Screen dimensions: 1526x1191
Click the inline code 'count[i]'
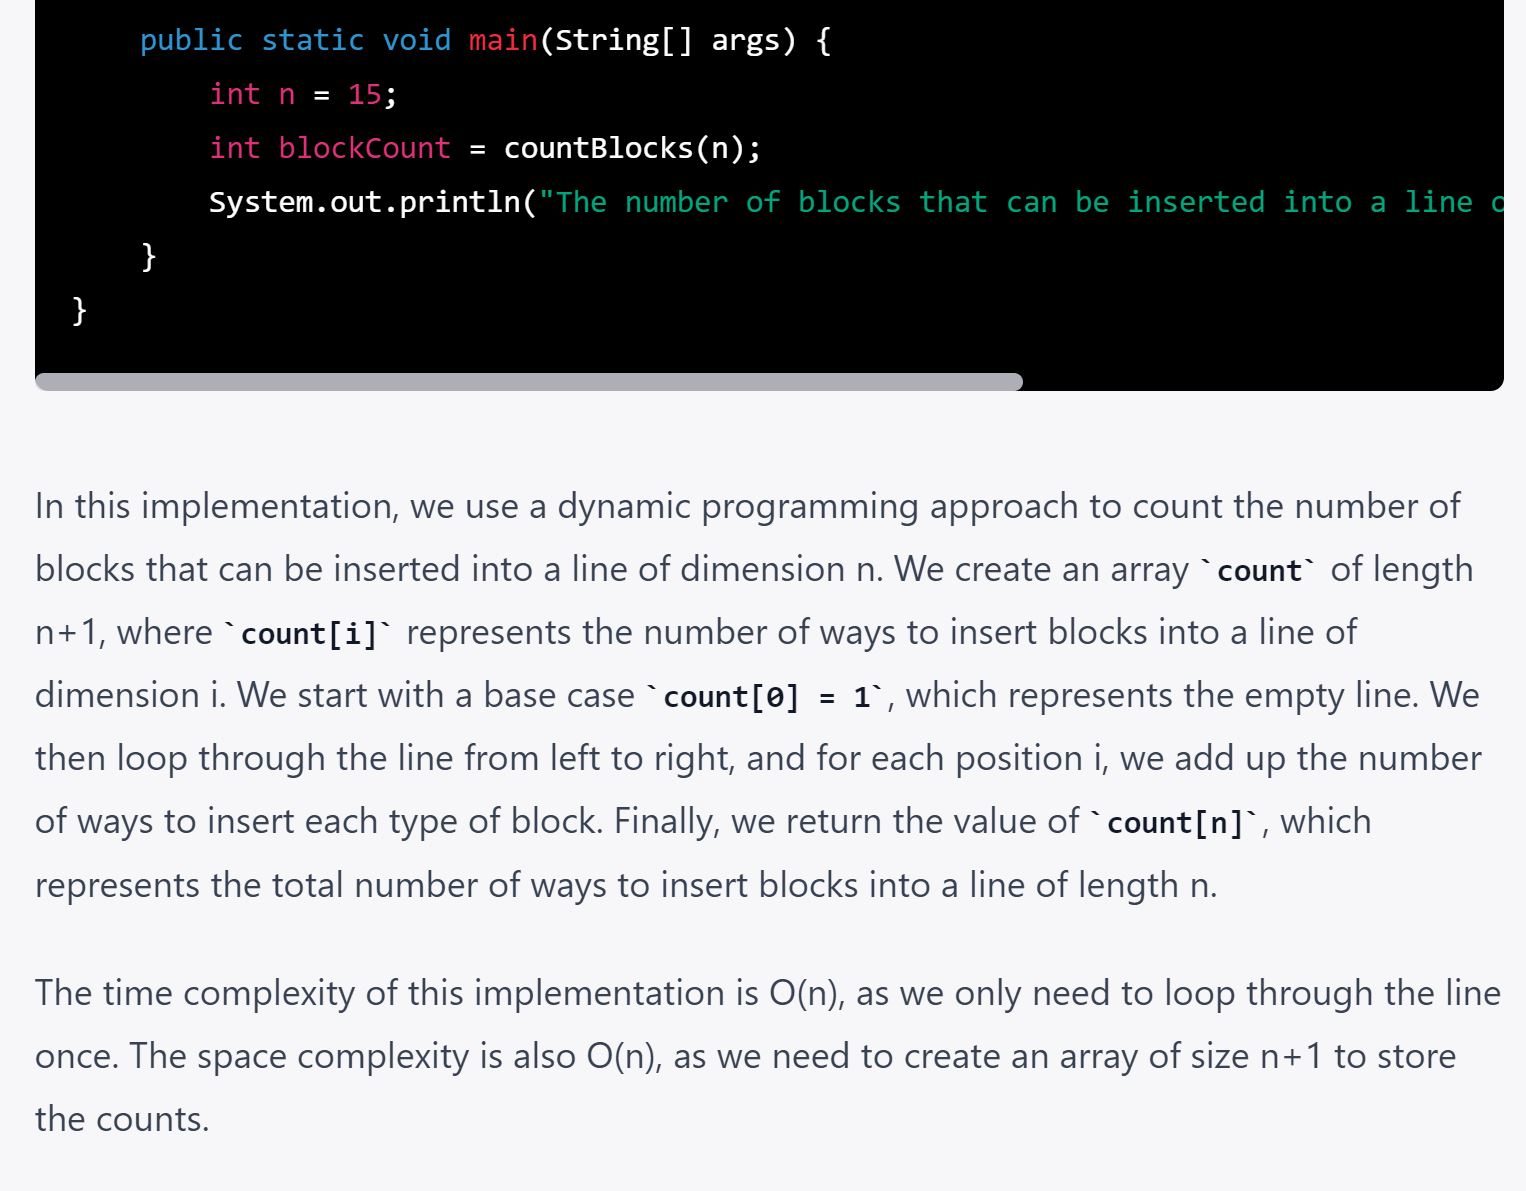click(x=308, y=634)
